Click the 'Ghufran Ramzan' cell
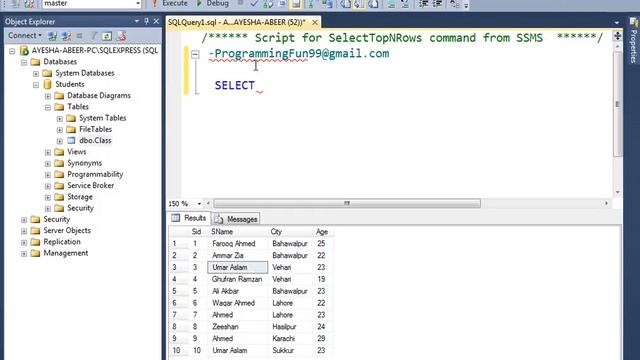640x360 pixels. click(238, 279)
